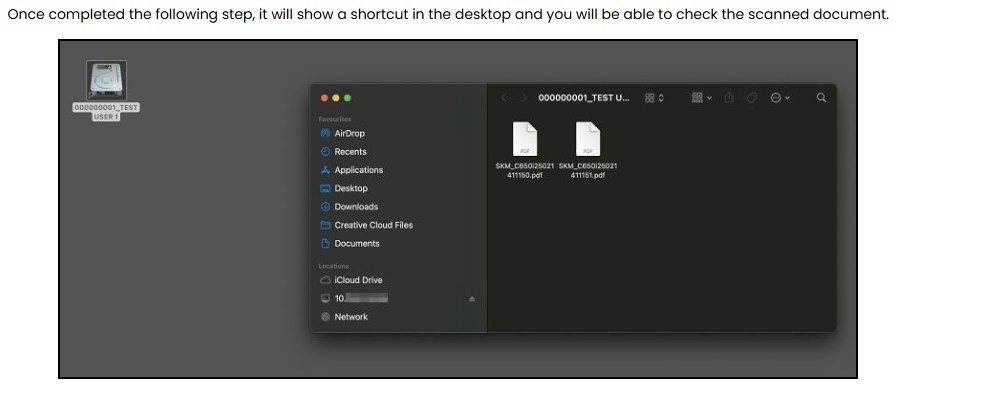Go forward in Finder with the right arrow
The image size is (985, 396).
tap(524, 97)
